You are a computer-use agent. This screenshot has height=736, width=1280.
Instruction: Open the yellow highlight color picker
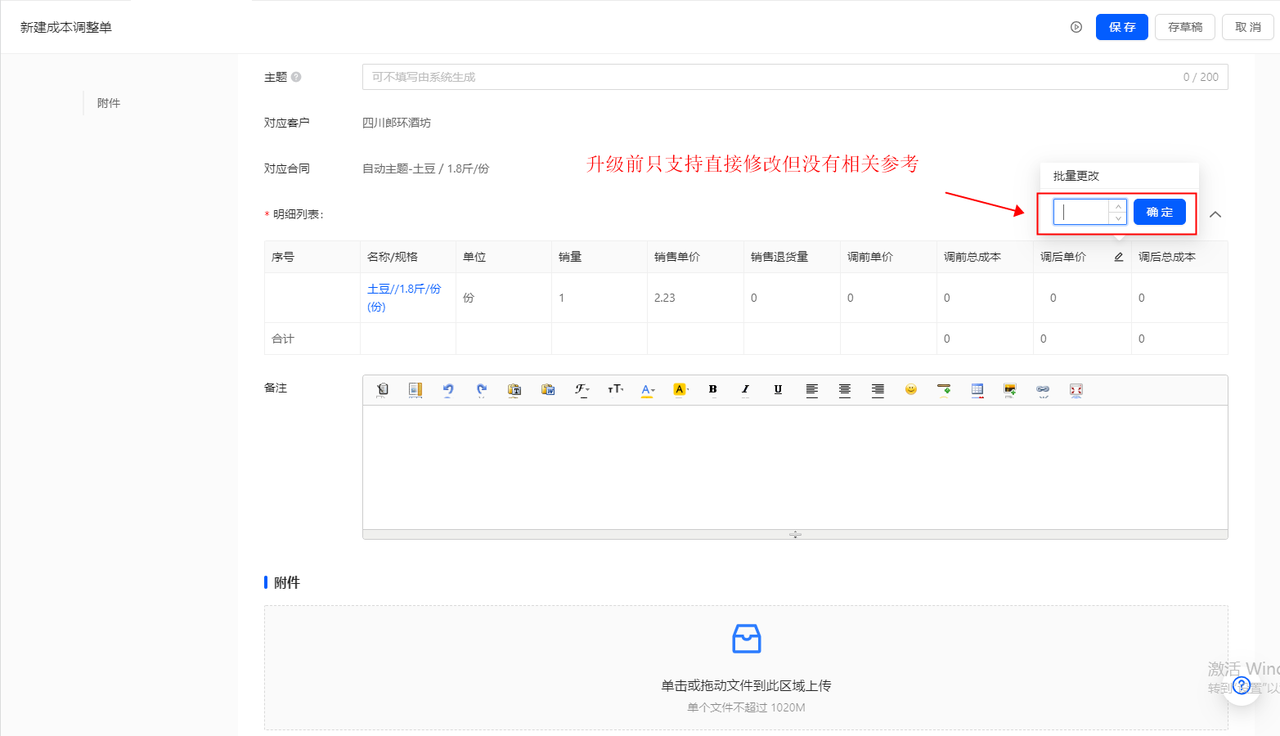(x=681, y=390)
